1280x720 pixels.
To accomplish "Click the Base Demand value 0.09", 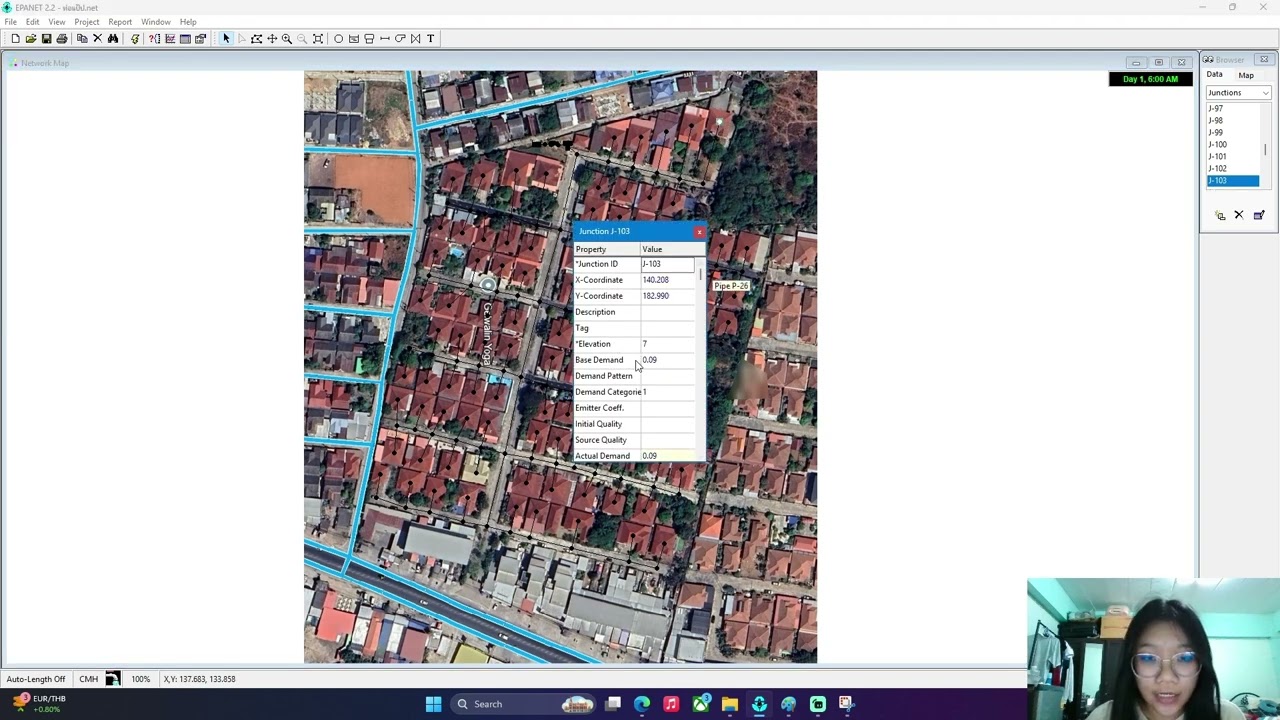I will pyautogui.click(x=667, y=360).
